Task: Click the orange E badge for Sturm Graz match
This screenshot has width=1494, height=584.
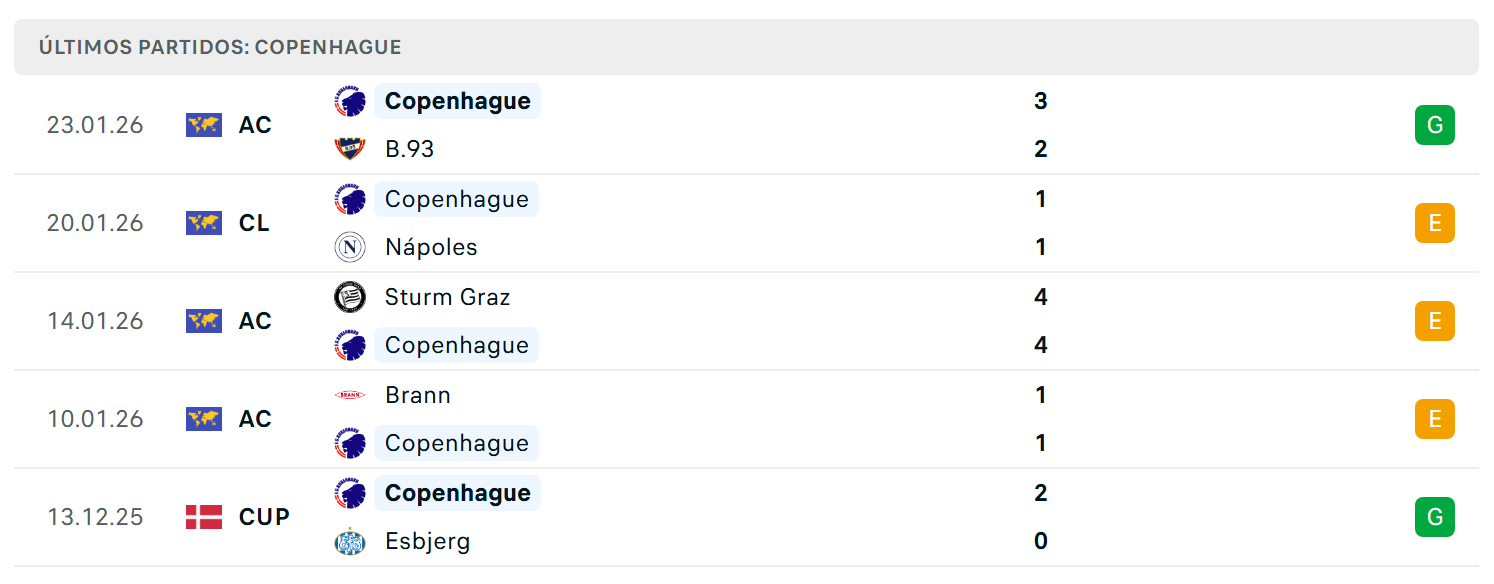Action: pyautogui.click(x=1435, y=321)
